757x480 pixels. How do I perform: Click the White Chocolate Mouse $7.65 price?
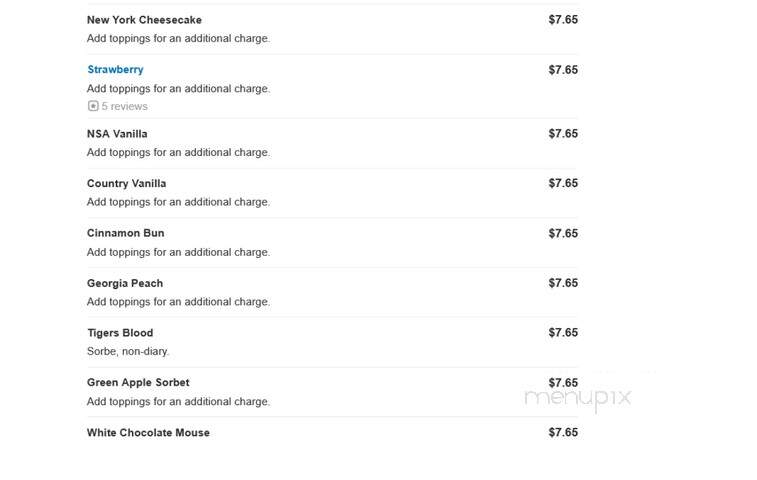coord(563,433)
